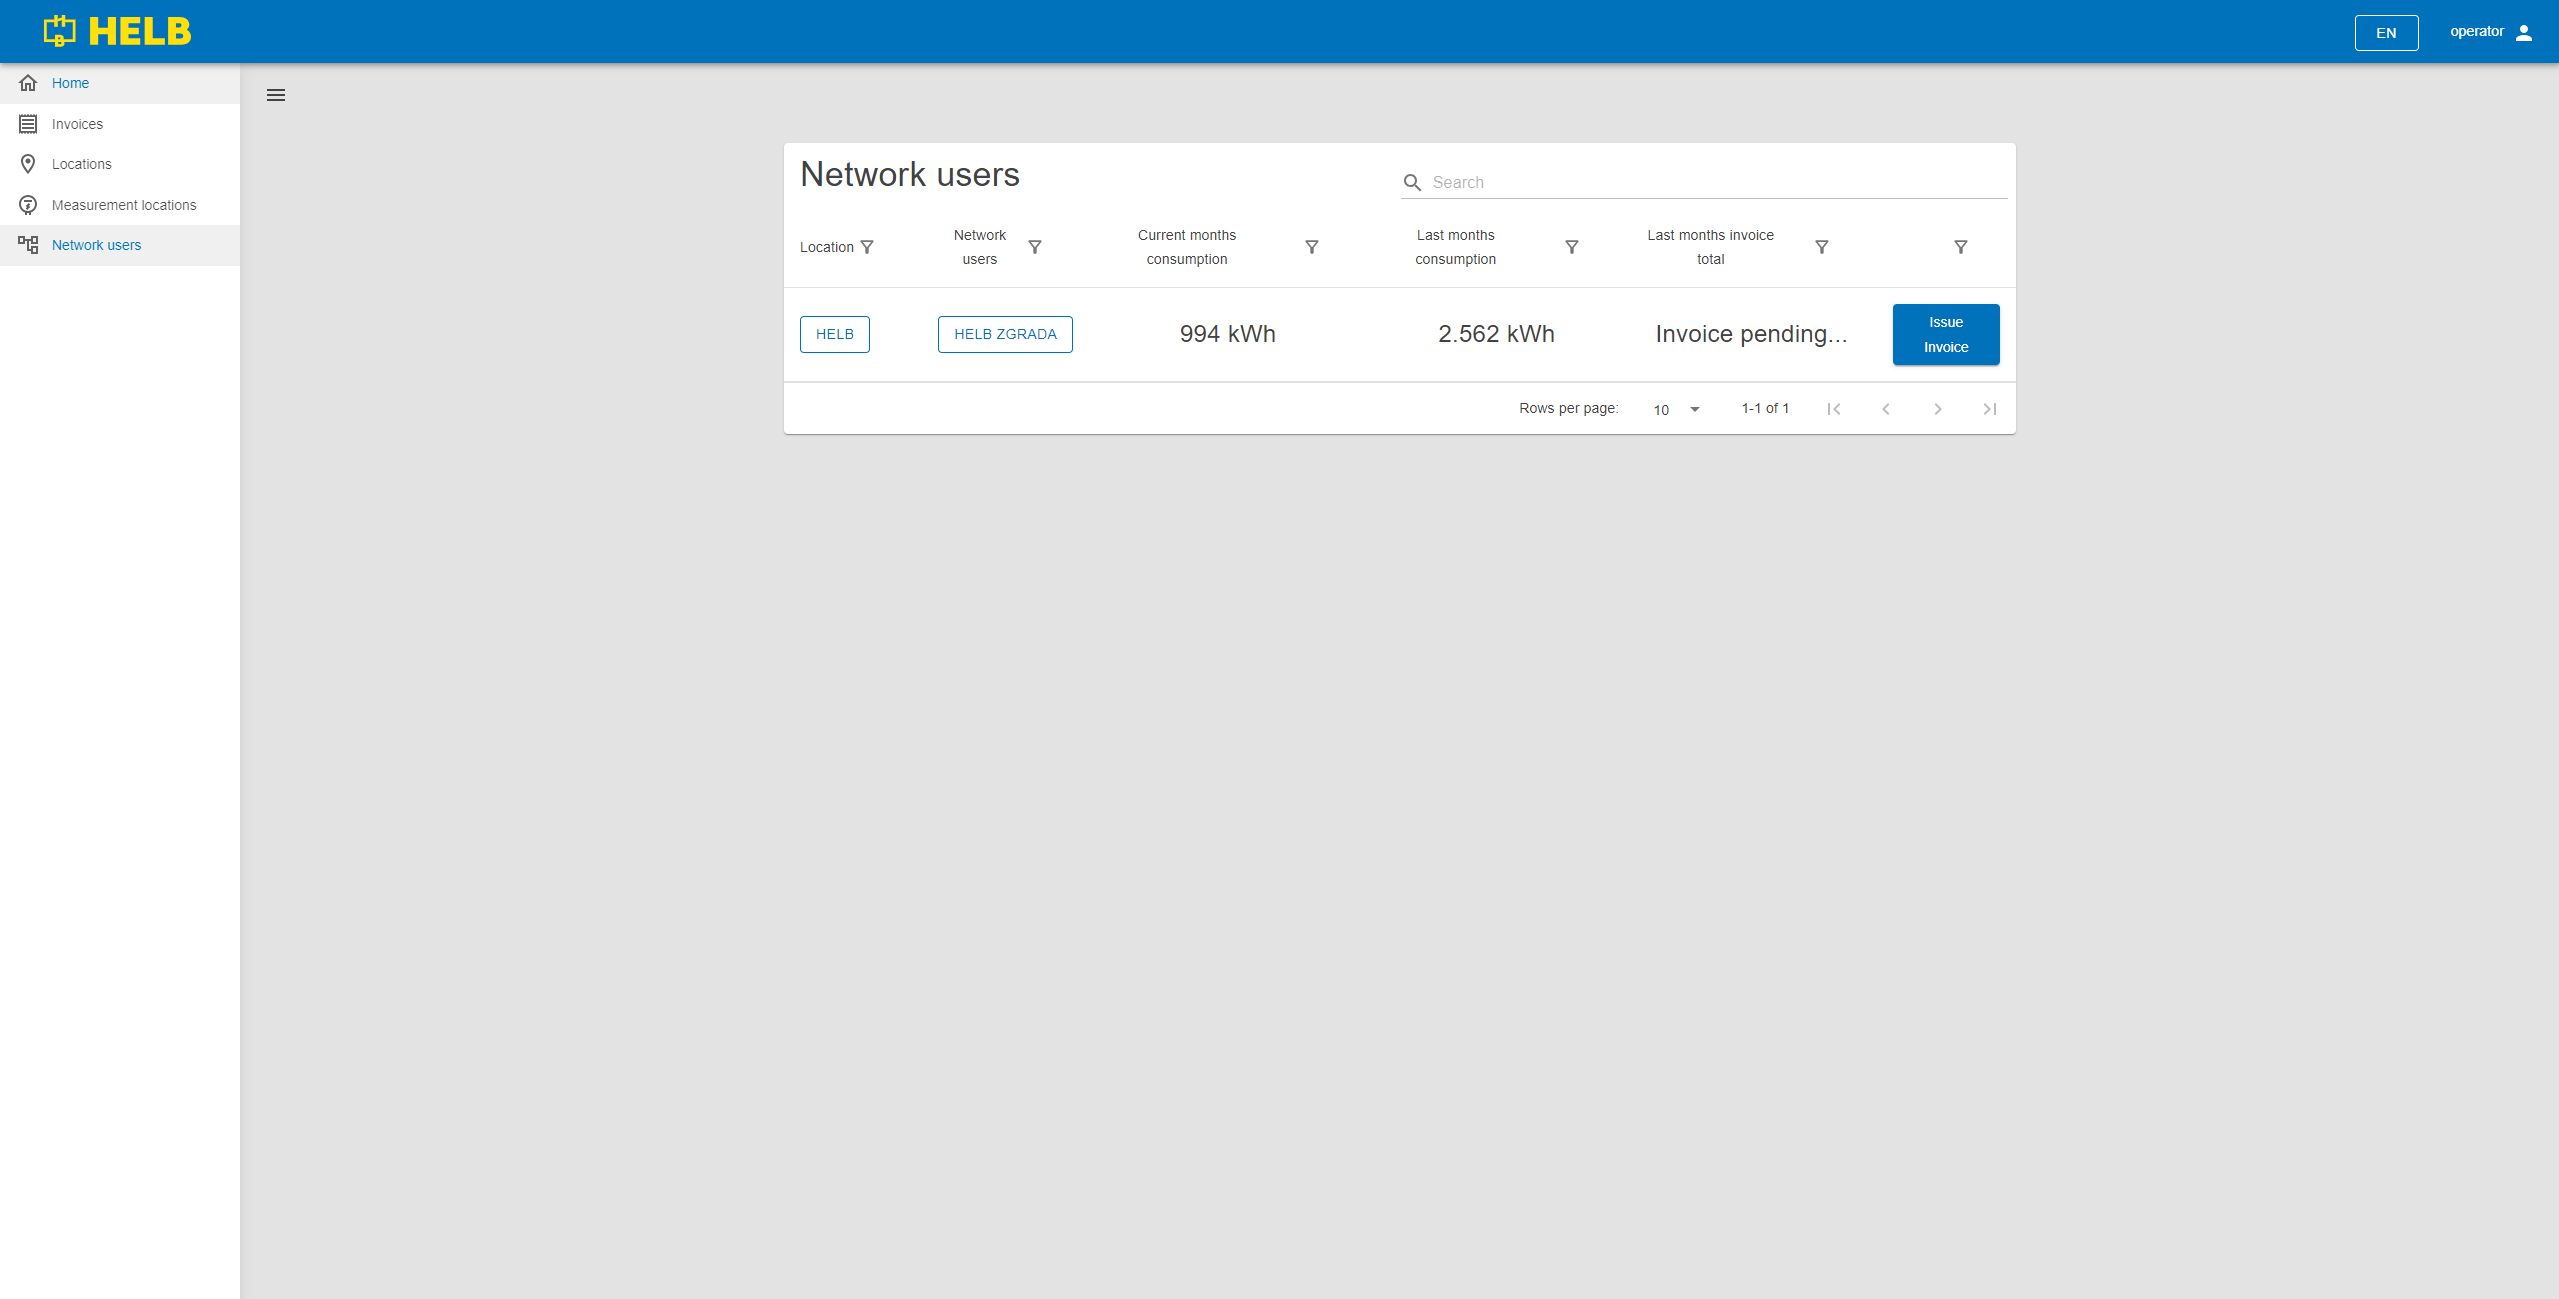Go to the next page of the table

coord(1938,409)
